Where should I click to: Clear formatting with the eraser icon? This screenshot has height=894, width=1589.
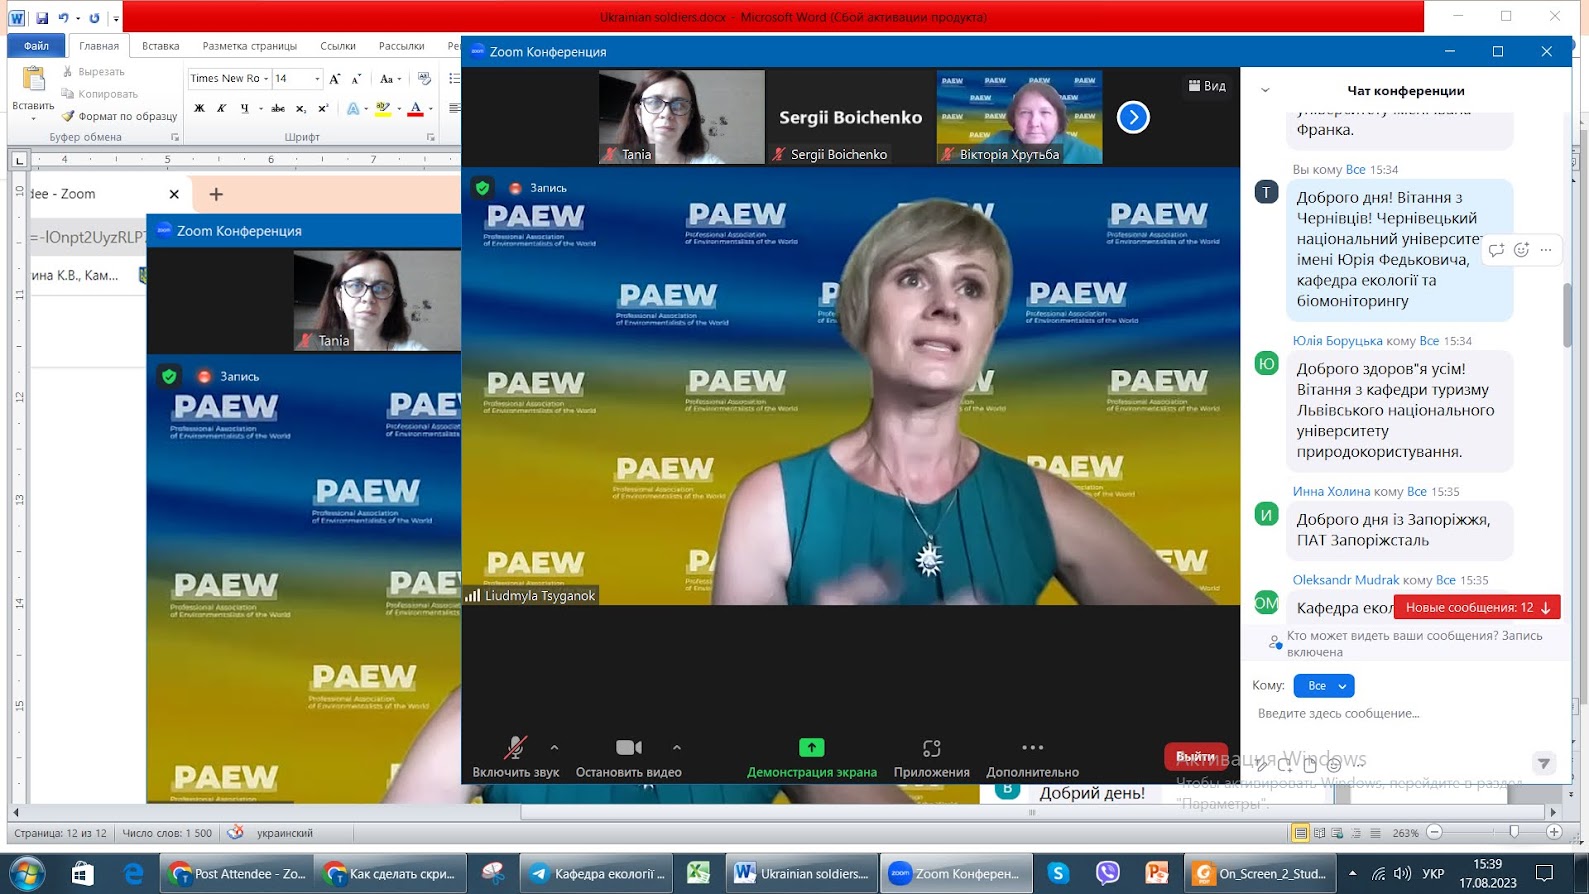424,79
